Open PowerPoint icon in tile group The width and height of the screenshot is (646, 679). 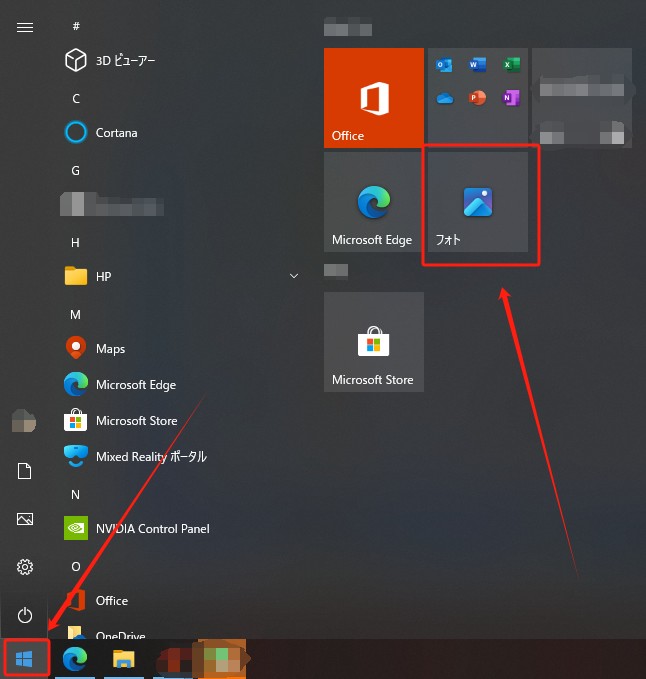tap(478, 98)
